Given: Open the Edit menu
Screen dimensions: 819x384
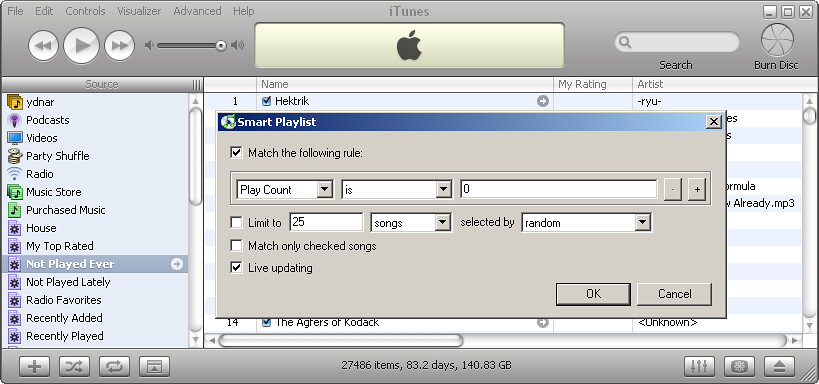Looking at the screenshot, I should pos(44,11).
